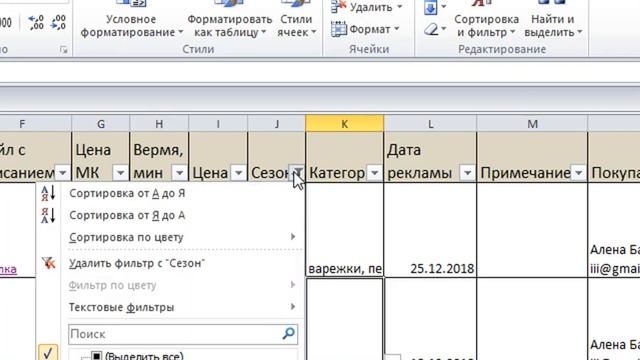Select column M header
This screenshot has height=360, width=640.
tap(532, 124)
